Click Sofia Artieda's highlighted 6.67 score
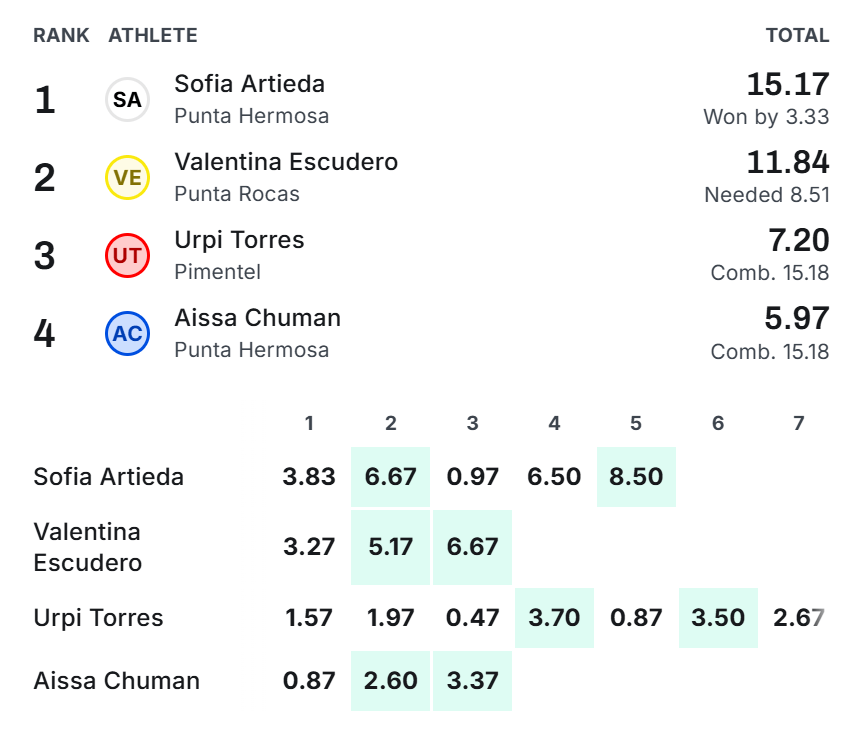Image resolution: width=864 pixels, height=731 pixels. pos(390,476)
